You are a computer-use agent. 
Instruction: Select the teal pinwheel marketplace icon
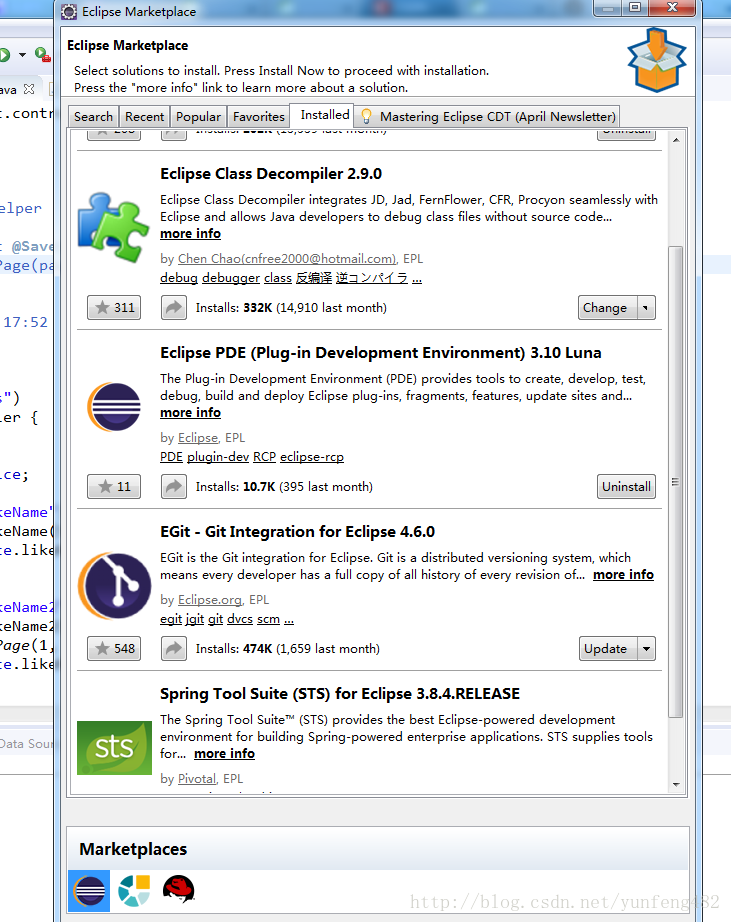(134, 890)
